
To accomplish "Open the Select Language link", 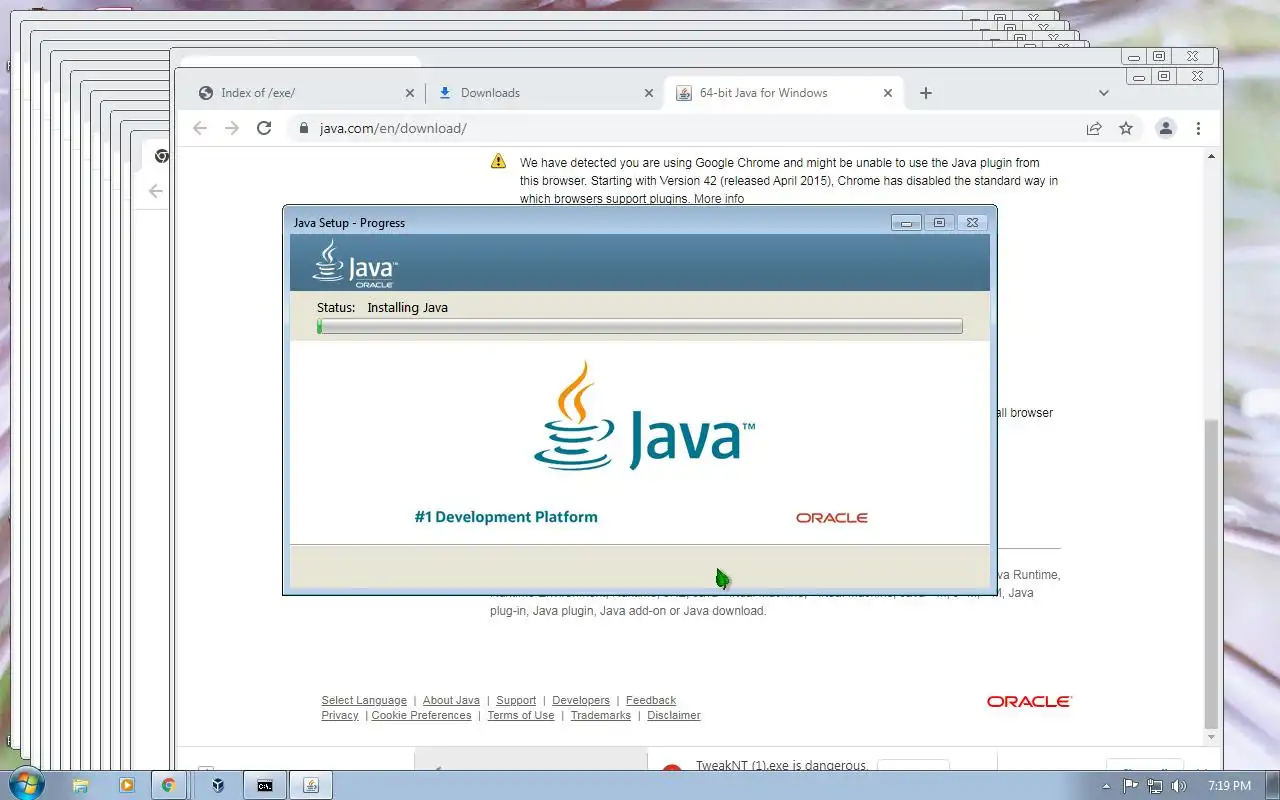I will (x=364, y=700).
